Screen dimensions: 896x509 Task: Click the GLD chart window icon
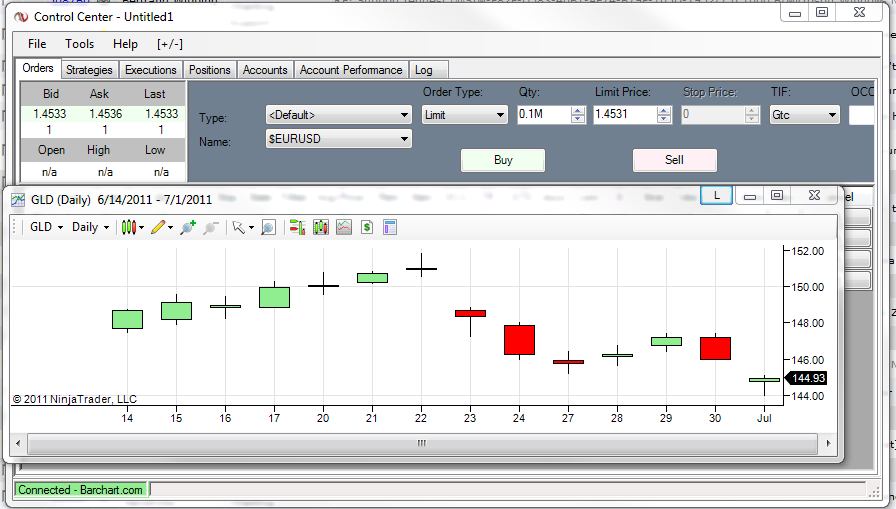(x=18, y=199)
